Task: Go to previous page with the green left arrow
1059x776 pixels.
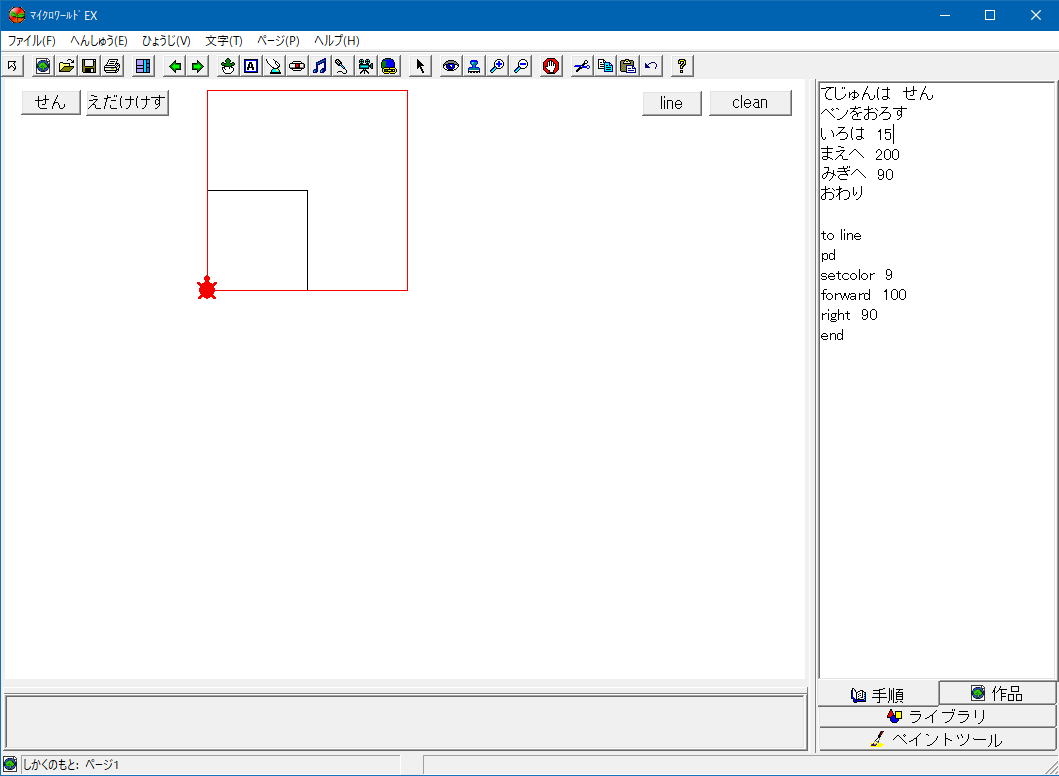Action: tap(174, 66)
